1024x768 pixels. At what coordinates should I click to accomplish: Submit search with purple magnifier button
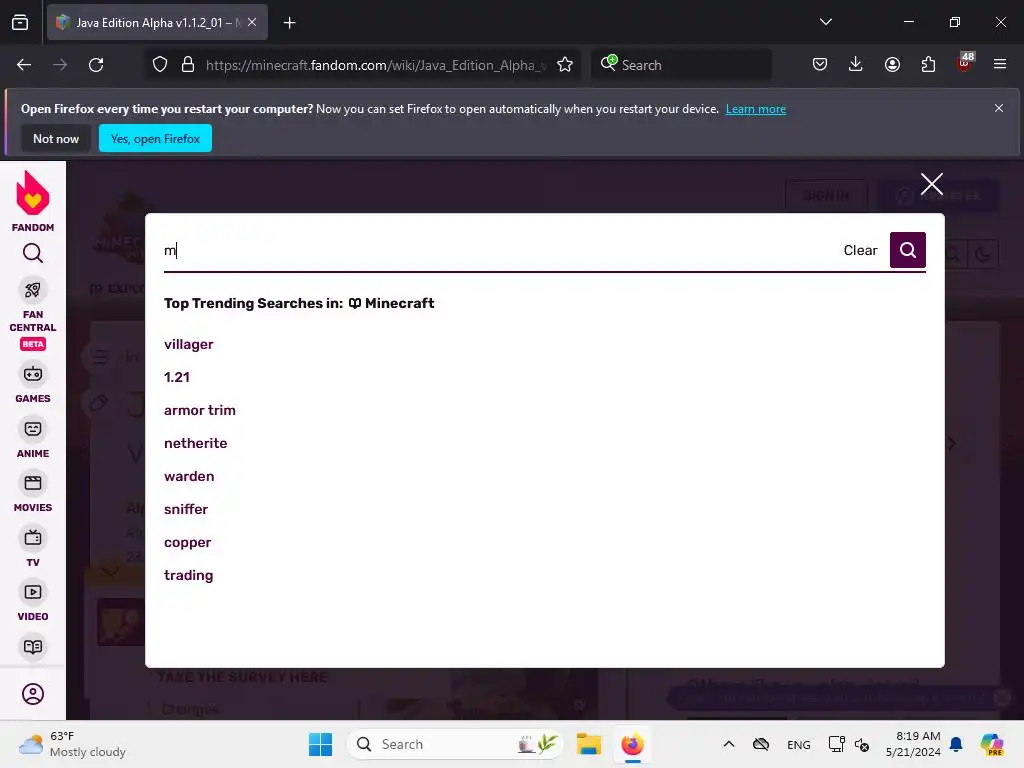907,250
